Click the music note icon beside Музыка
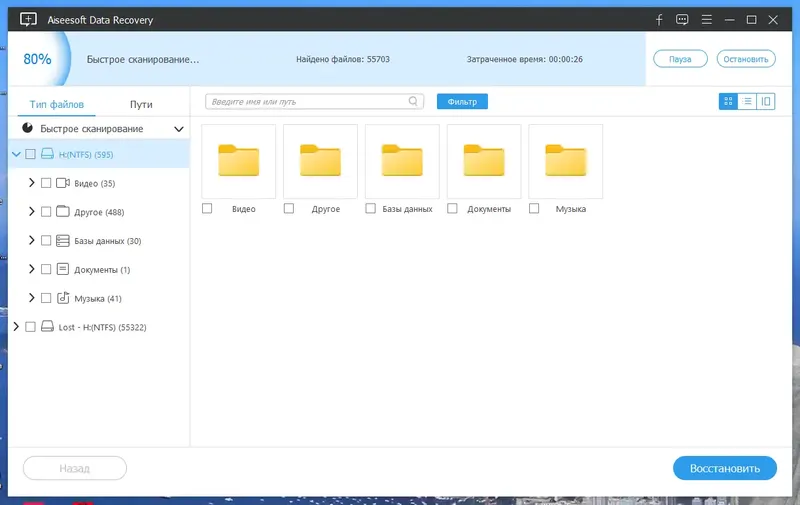 click(x=63, y=297)
